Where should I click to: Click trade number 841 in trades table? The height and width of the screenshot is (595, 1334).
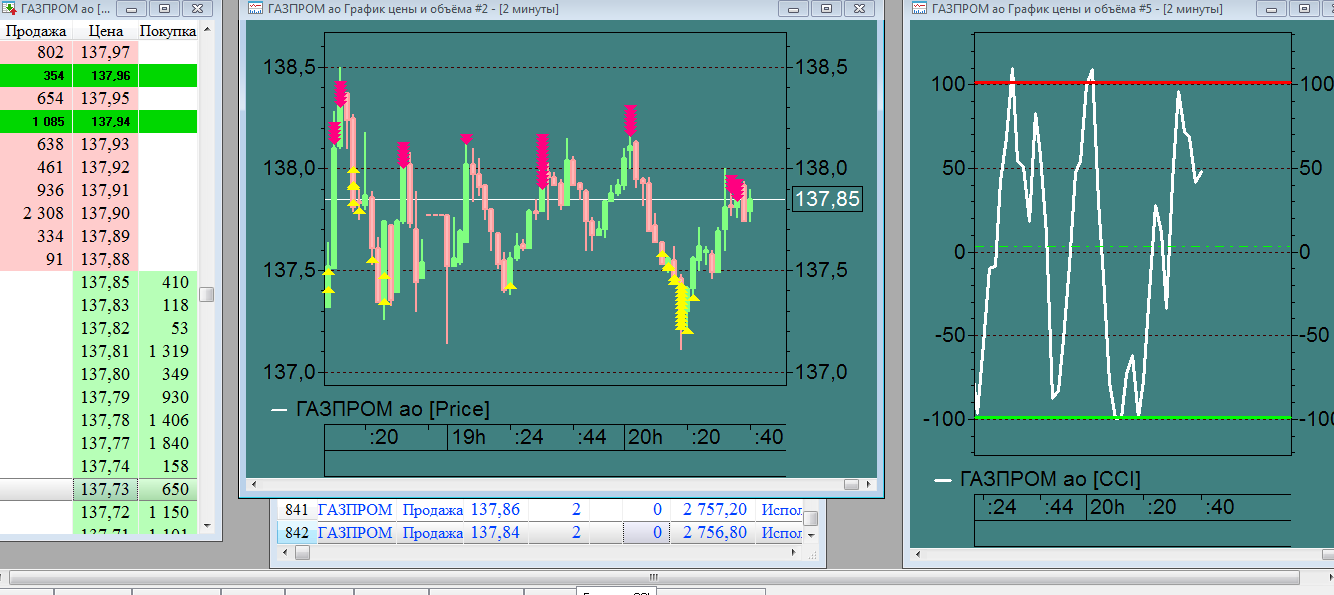295,510
